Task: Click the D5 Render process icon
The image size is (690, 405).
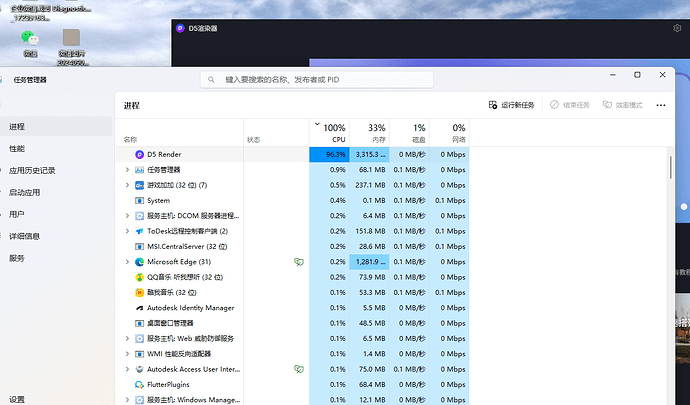Action: pos(139,155)
